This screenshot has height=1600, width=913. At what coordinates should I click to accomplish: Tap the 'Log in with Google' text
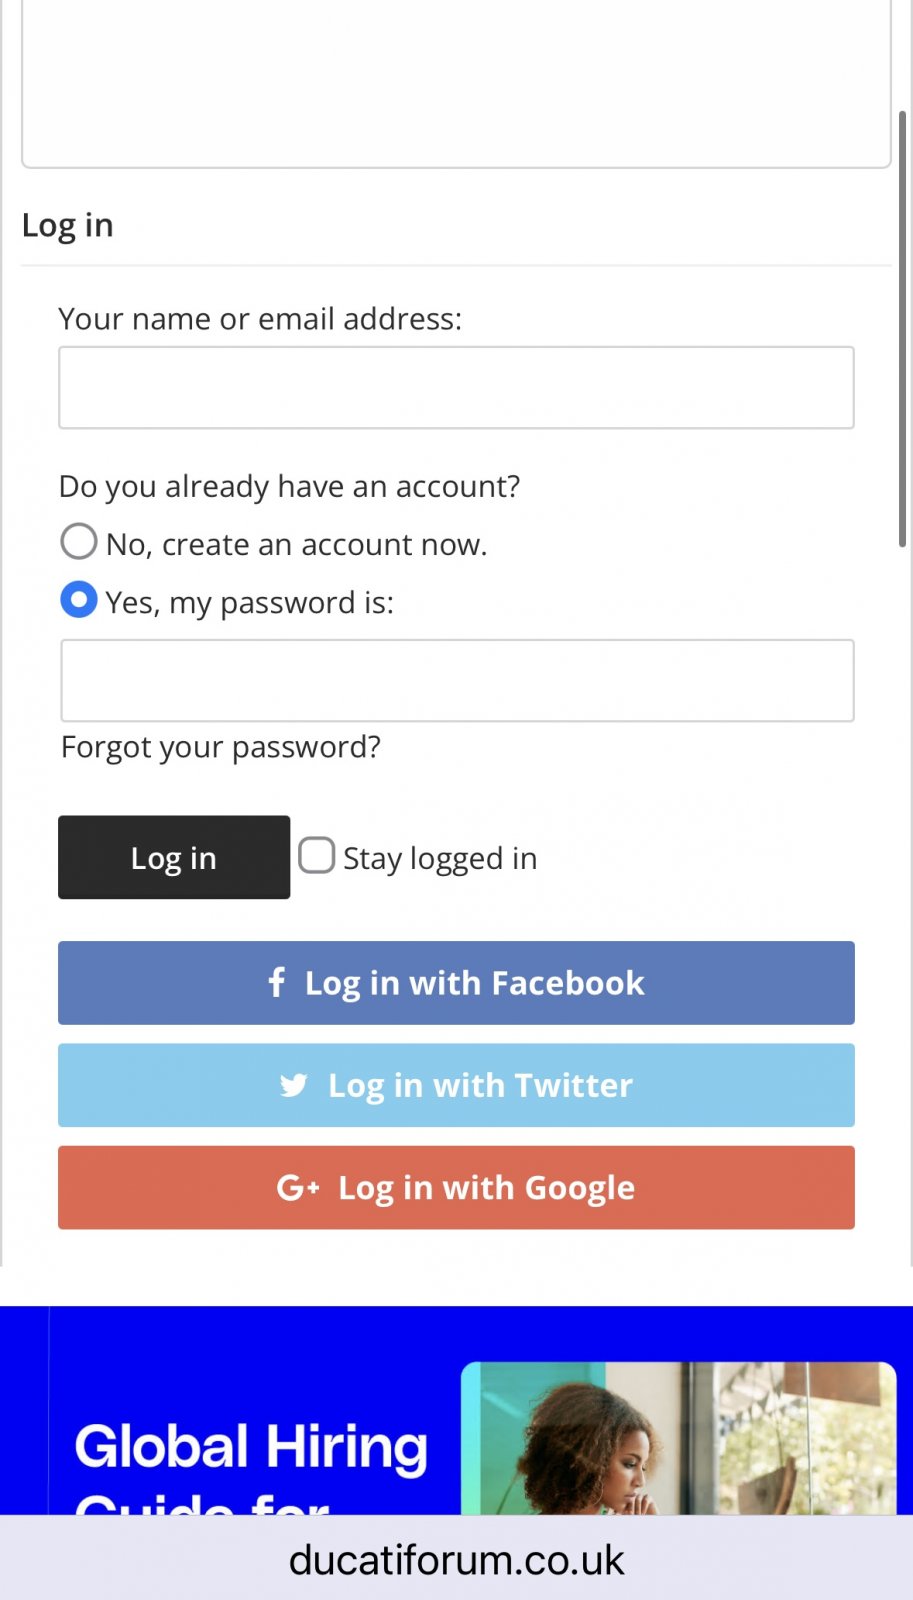pos(486,1188)
